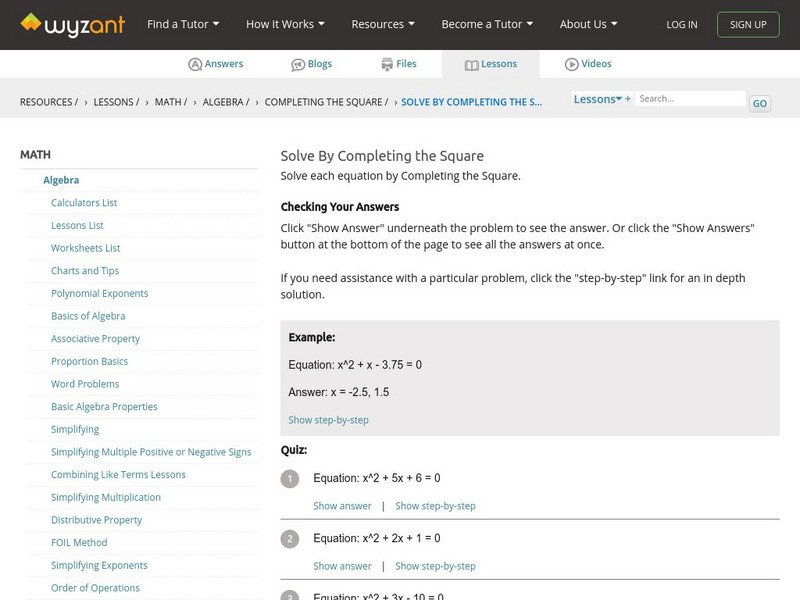
Task: Open the Find a Tutor dropdown
Action: click(x=183, y=24)
